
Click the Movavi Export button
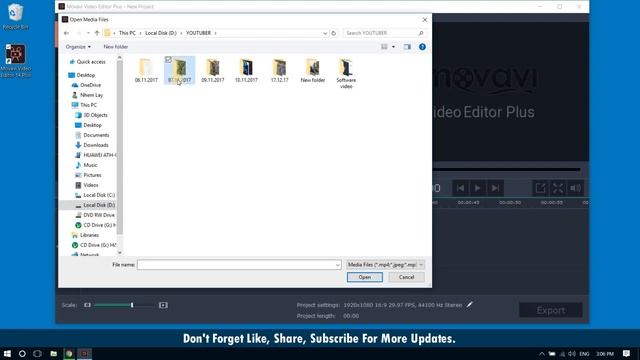551,311
